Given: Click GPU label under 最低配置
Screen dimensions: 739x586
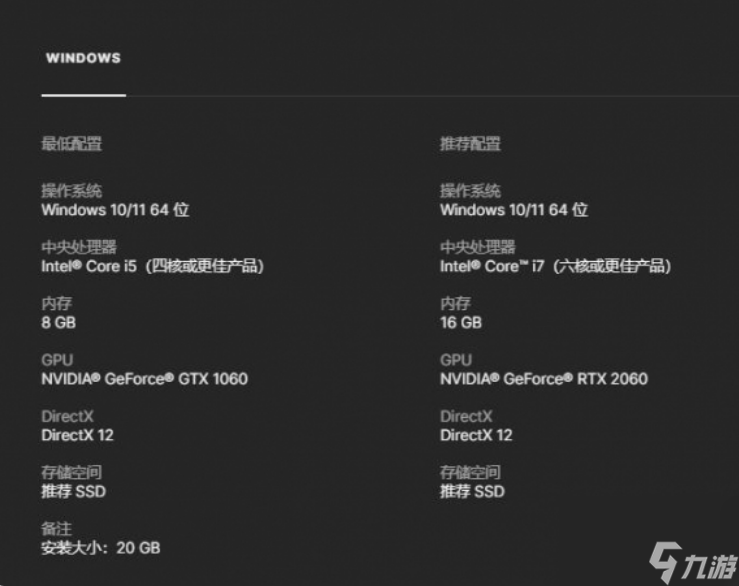Looking at the screenshot, I should [57, 360].
